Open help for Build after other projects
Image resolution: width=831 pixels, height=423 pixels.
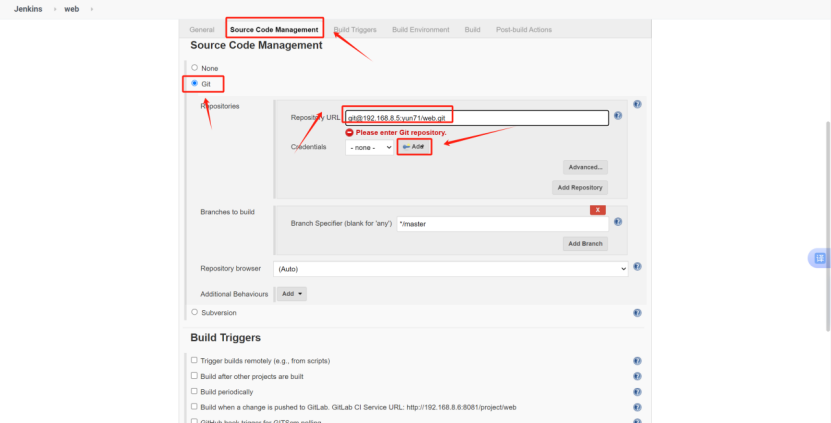pos(637,376)
